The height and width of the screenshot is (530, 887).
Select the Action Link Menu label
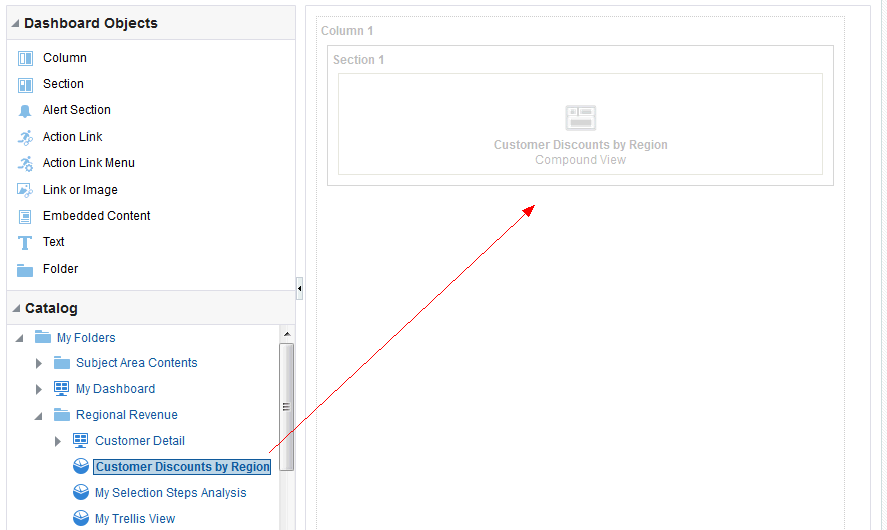[89, 163]
